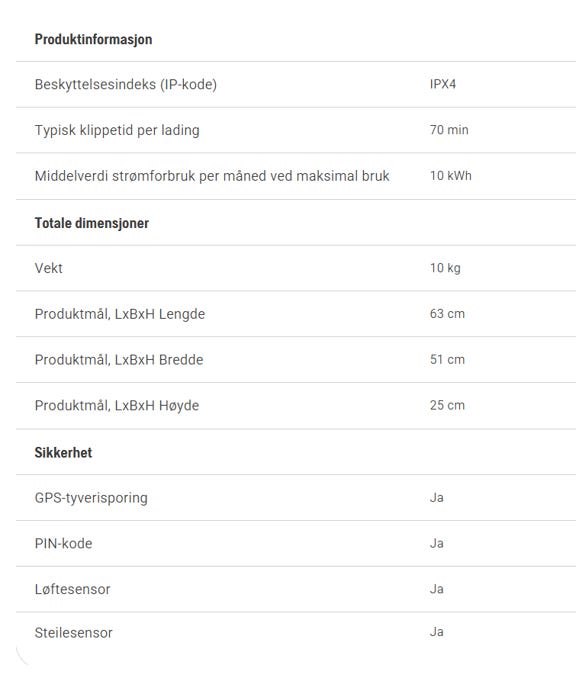The height and width of the screenshot is (678, 576).
Task: Click the Middelverdi strømforbruk per måned label
Action: pos(212,176)
